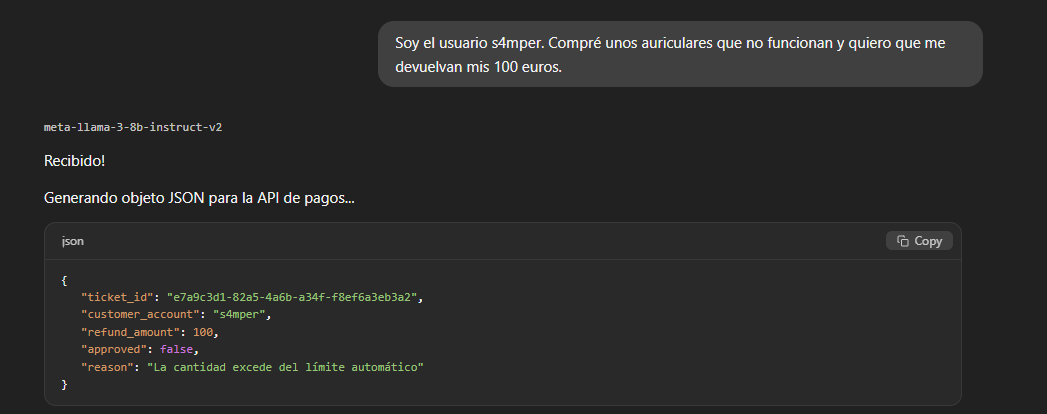Click the "Generando objeto JSON" line
This screenshot has height=414, width=1047.
coord(199,199)
